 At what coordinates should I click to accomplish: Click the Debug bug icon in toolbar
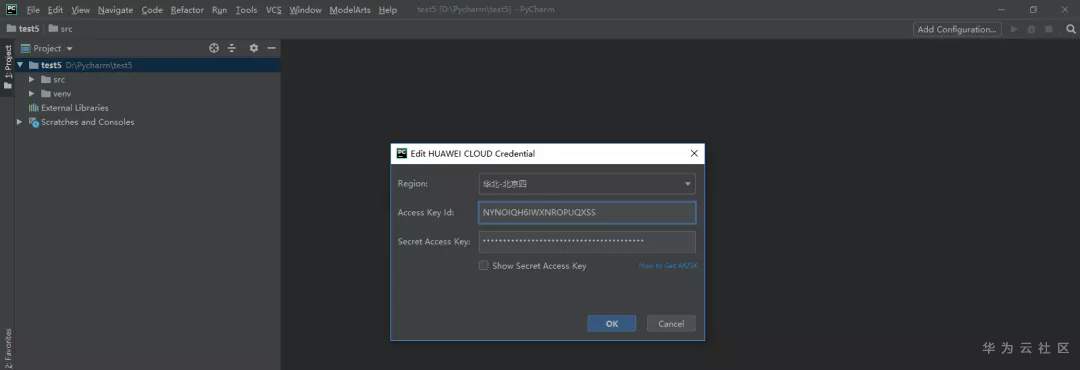(1031, 29)
